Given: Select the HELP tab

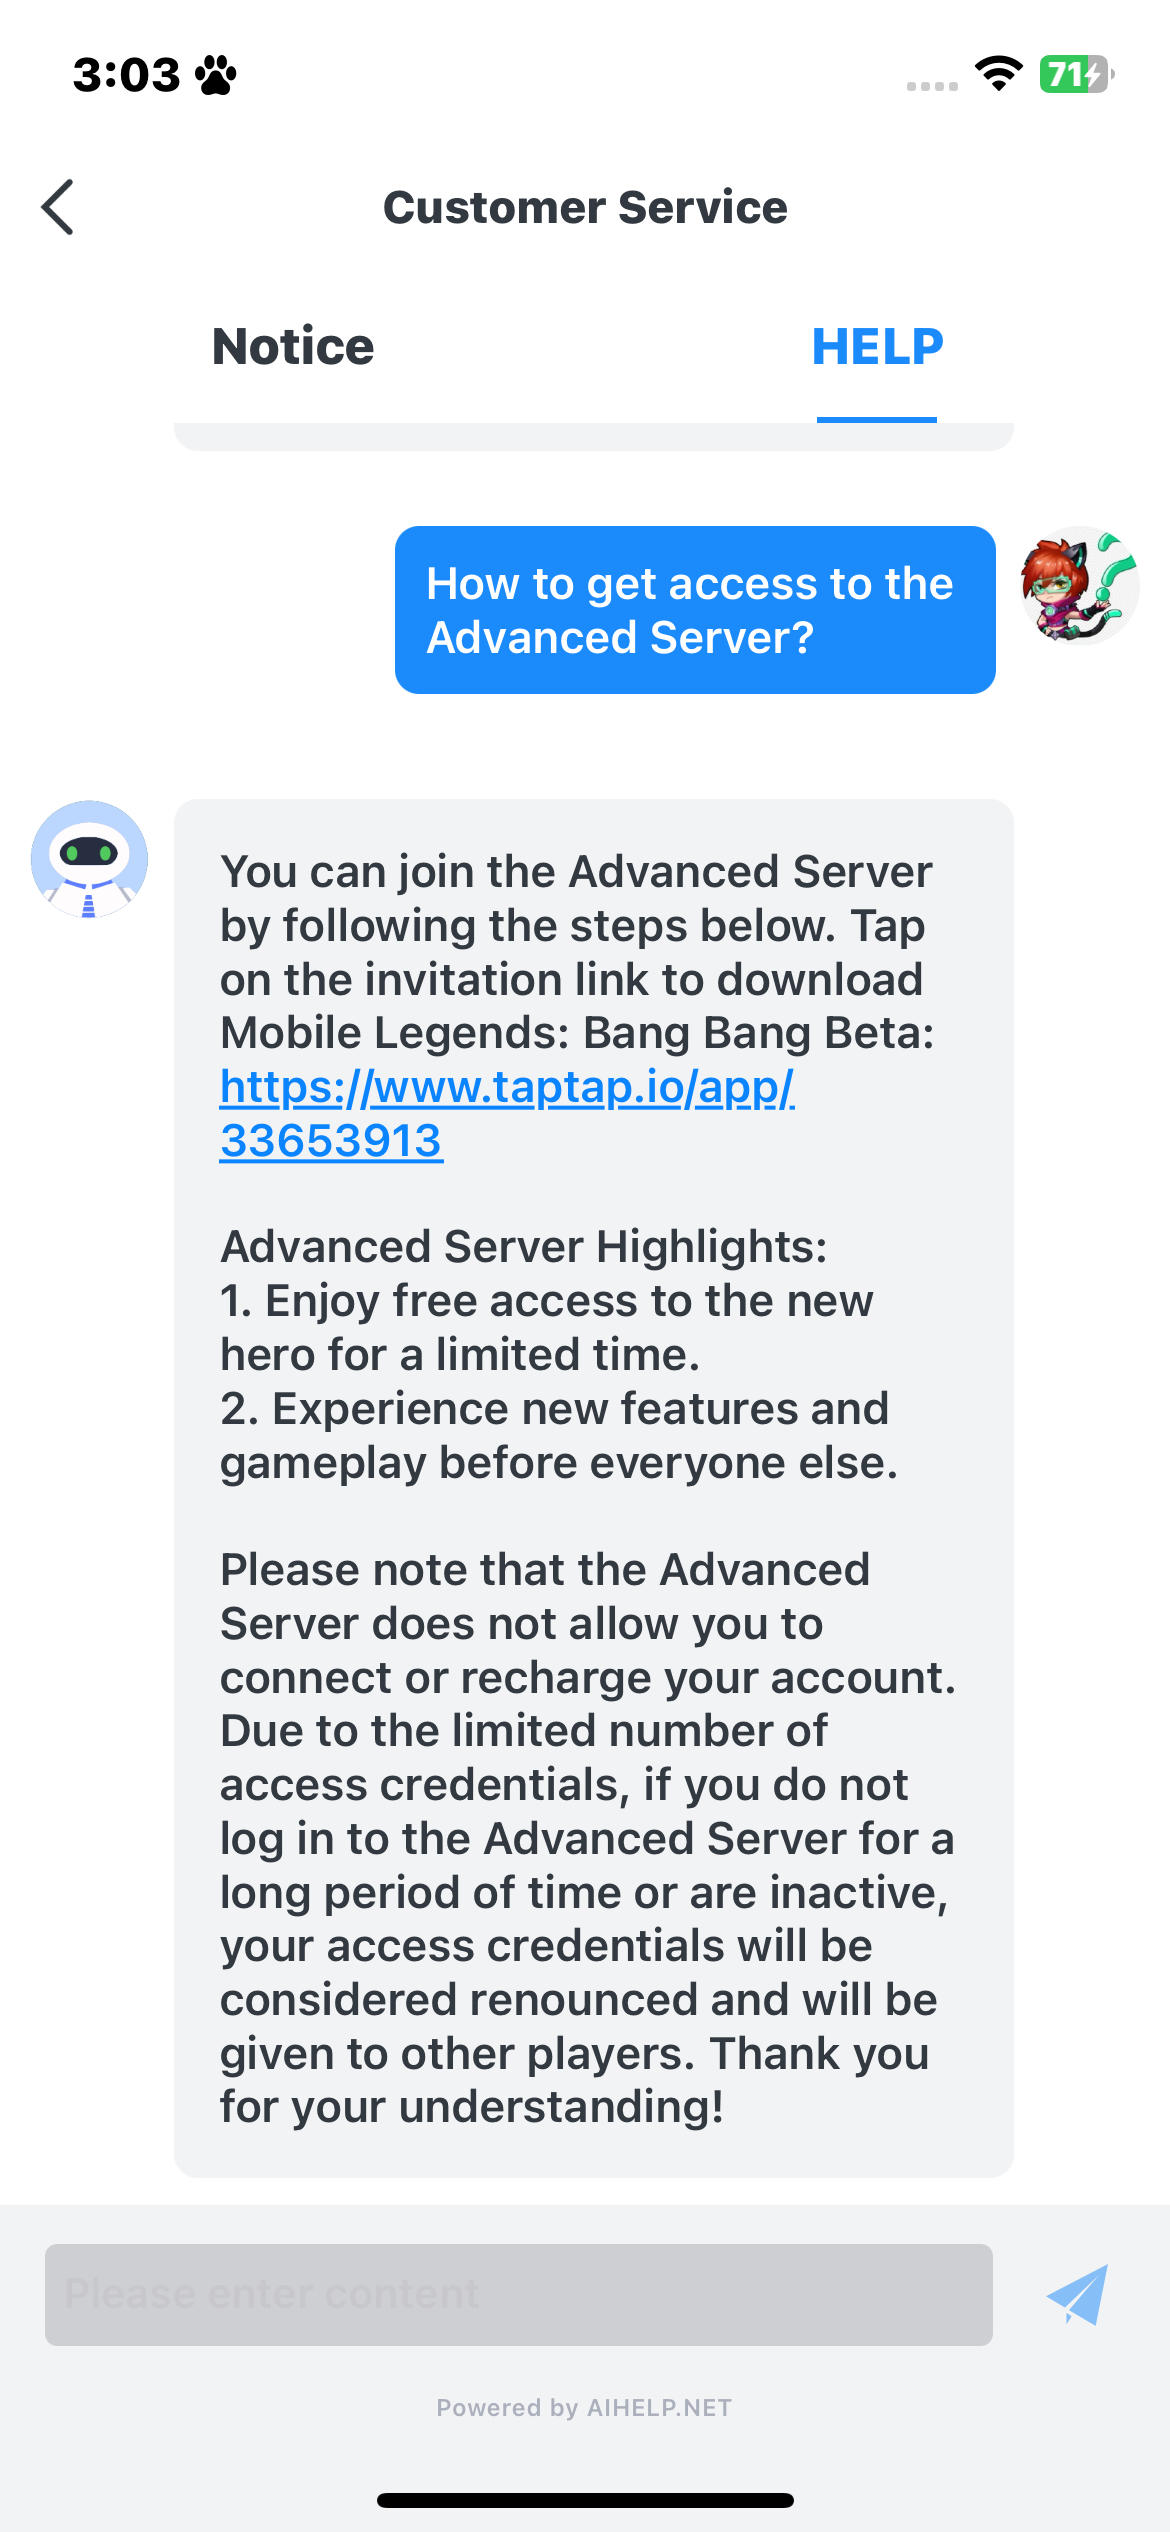Looking at the screenshot, I should [877, 347].
